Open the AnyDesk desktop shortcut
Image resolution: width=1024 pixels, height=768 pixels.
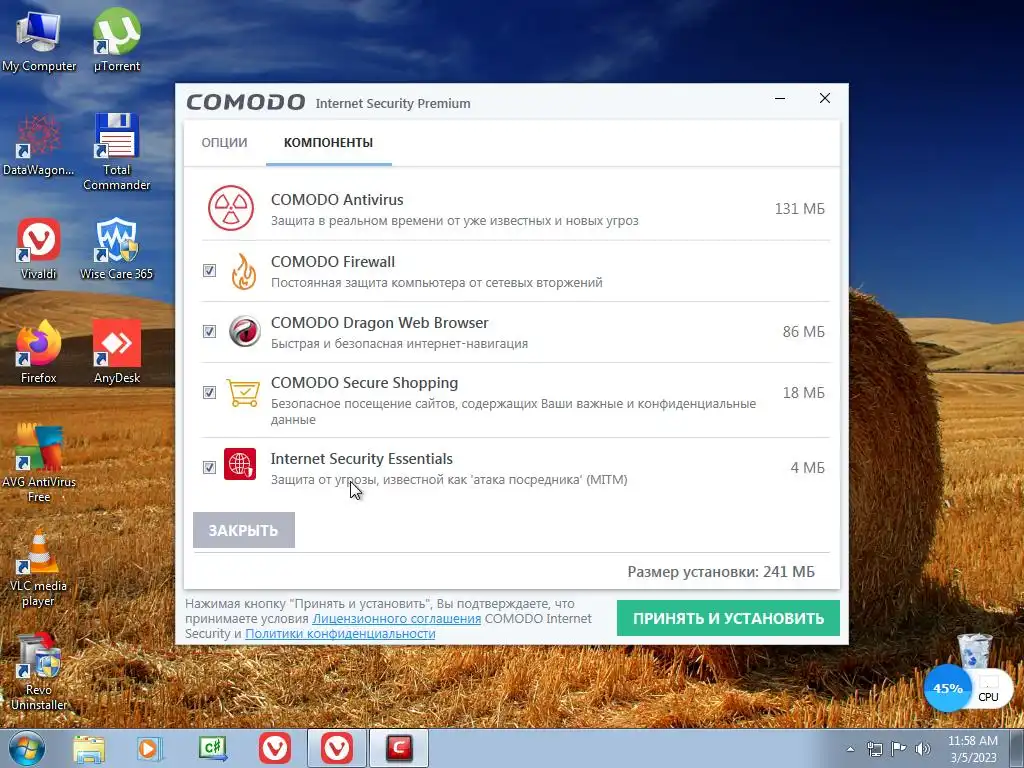tap(117, 351)
